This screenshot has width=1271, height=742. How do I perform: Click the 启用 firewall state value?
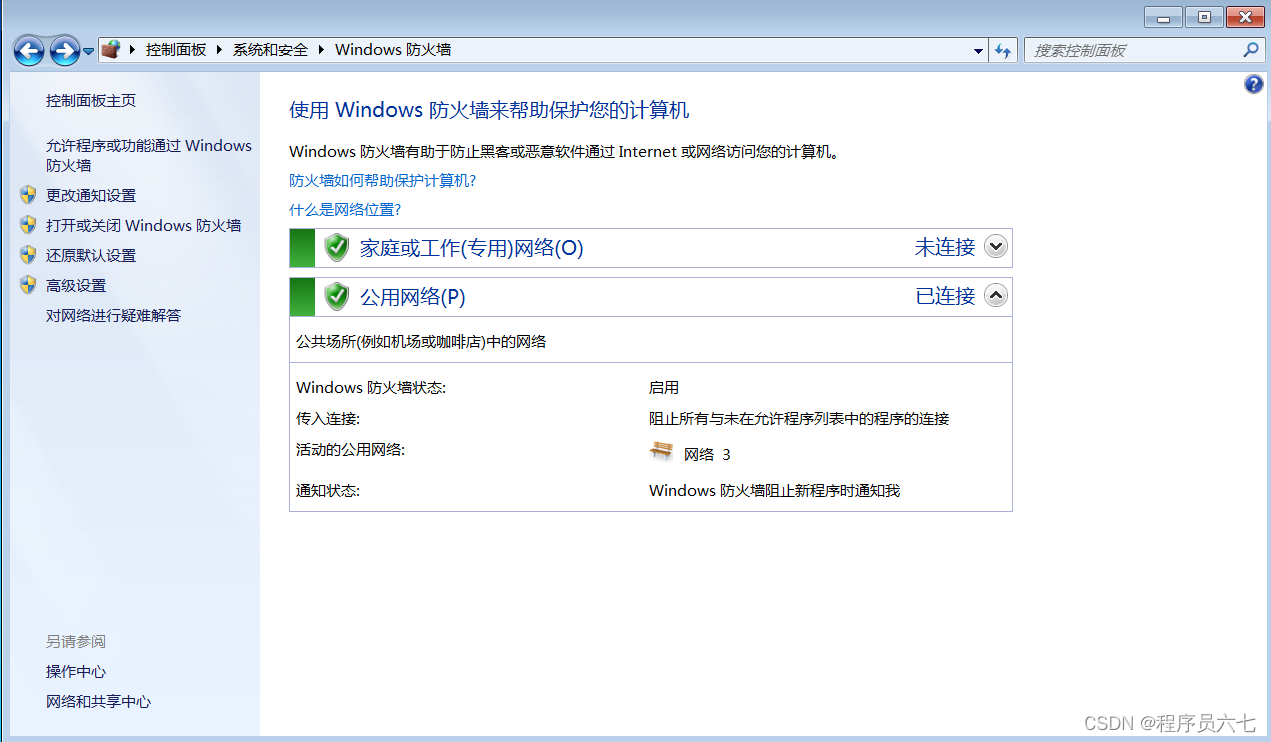[664, 388]
